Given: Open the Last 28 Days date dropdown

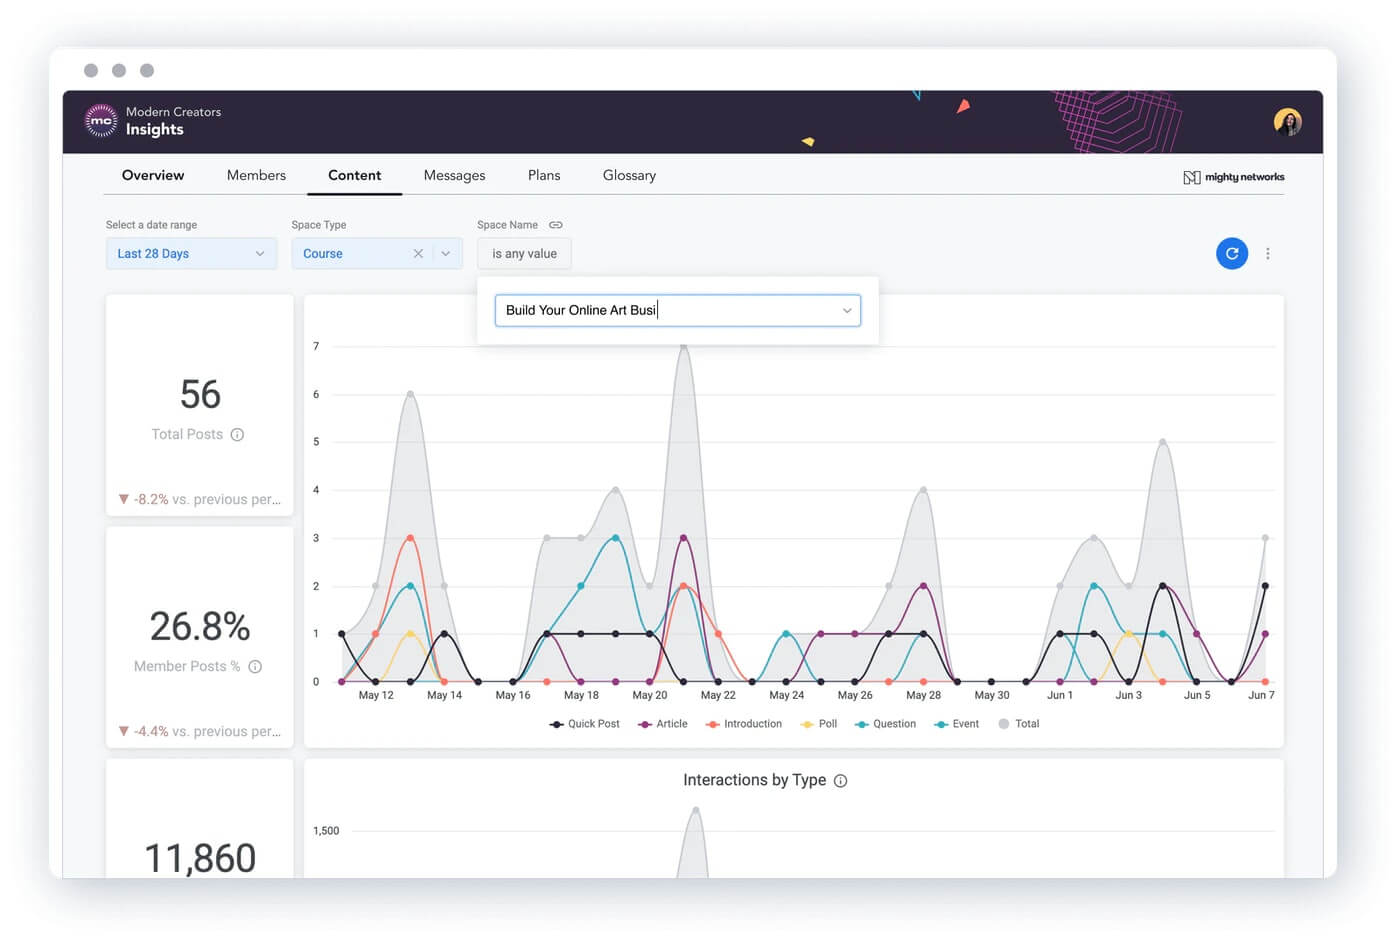Looking at the screenshot, I should point(191,254).
